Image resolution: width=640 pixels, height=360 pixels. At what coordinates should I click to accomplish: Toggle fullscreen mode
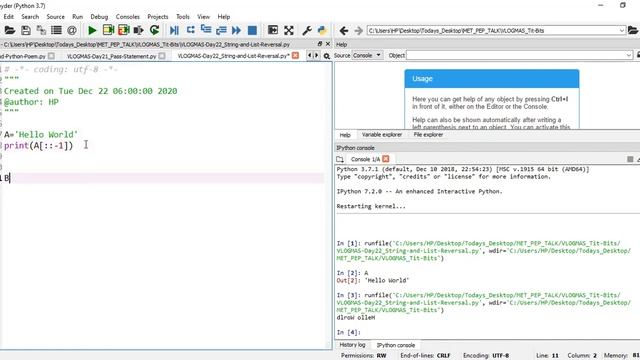coord(289,30)
